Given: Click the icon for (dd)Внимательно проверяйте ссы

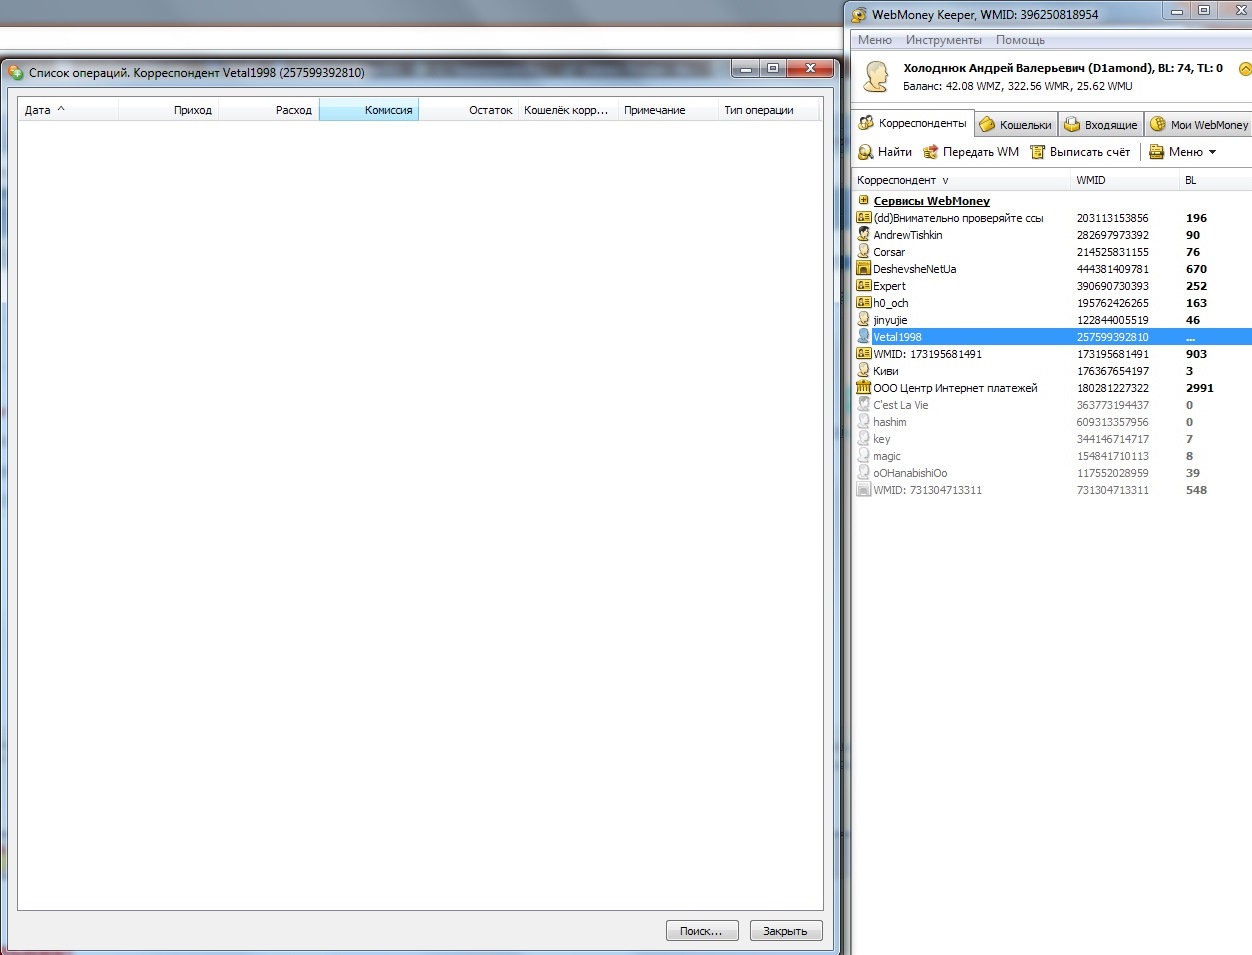Looking at the screenshot, I should [864, 217].
